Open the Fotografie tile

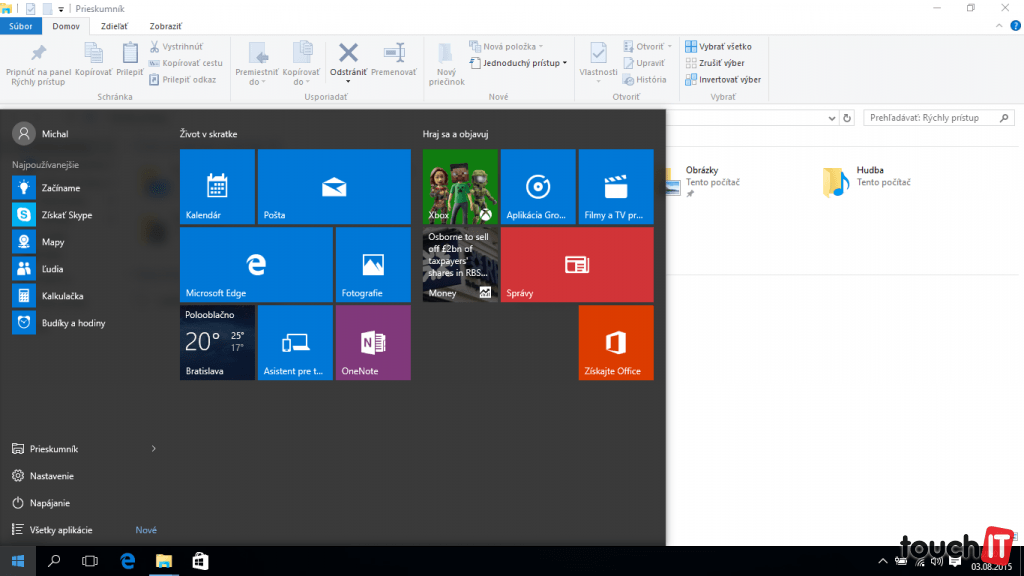[x=373, y=264]
